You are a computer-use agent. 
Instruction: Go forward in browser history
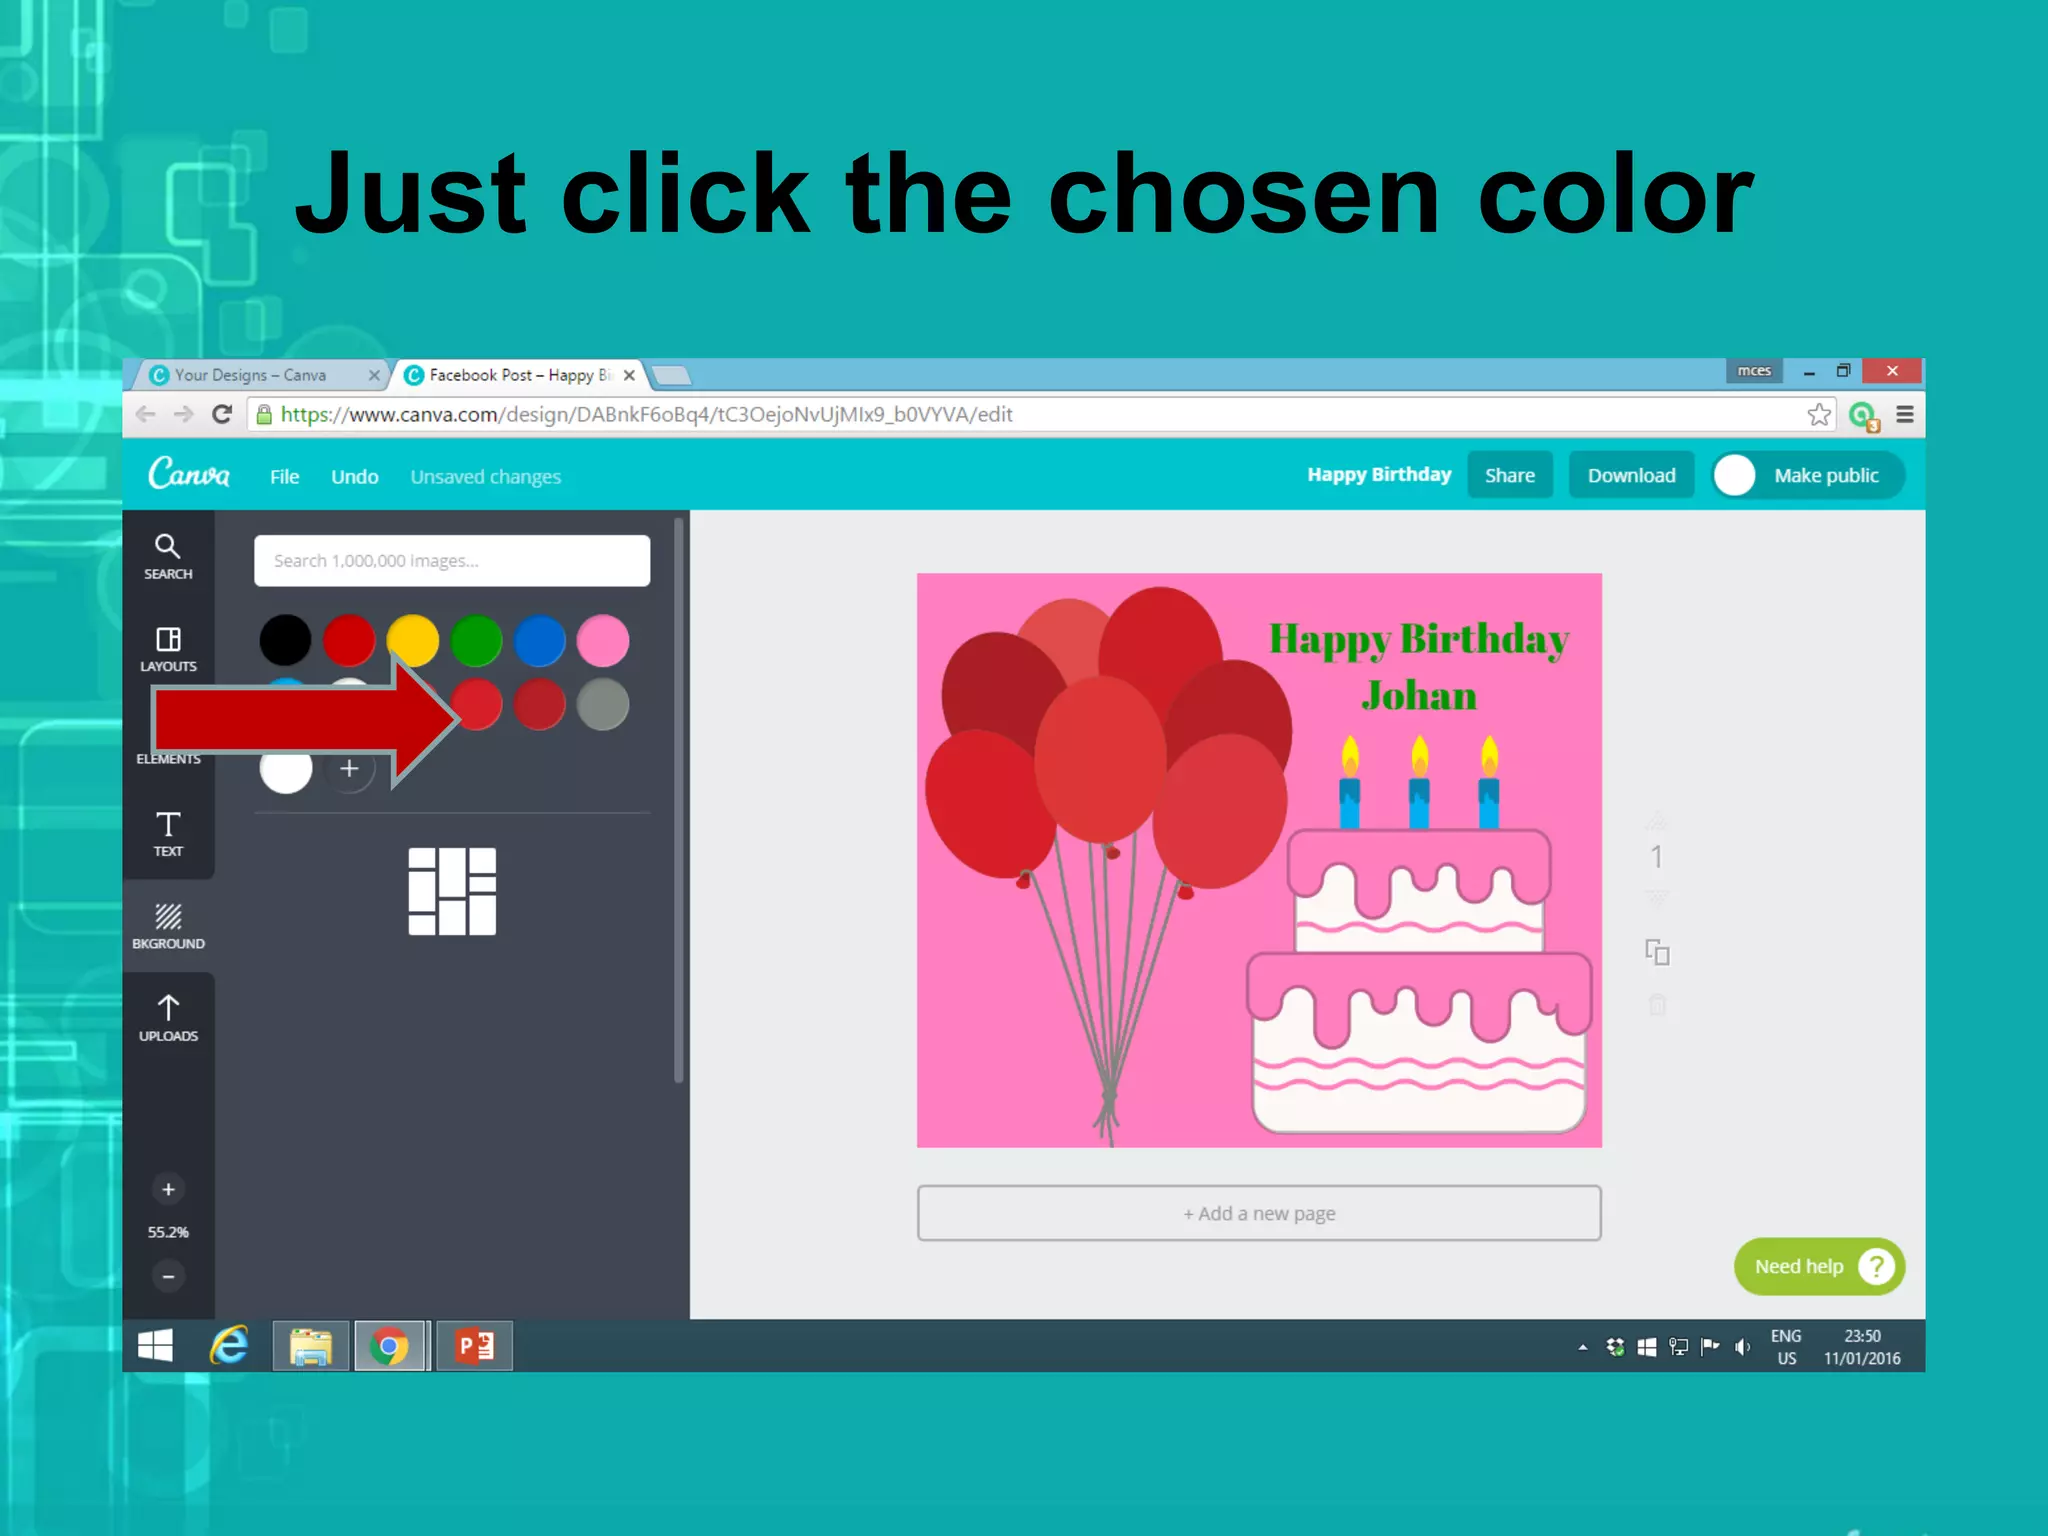click(183, 414)
